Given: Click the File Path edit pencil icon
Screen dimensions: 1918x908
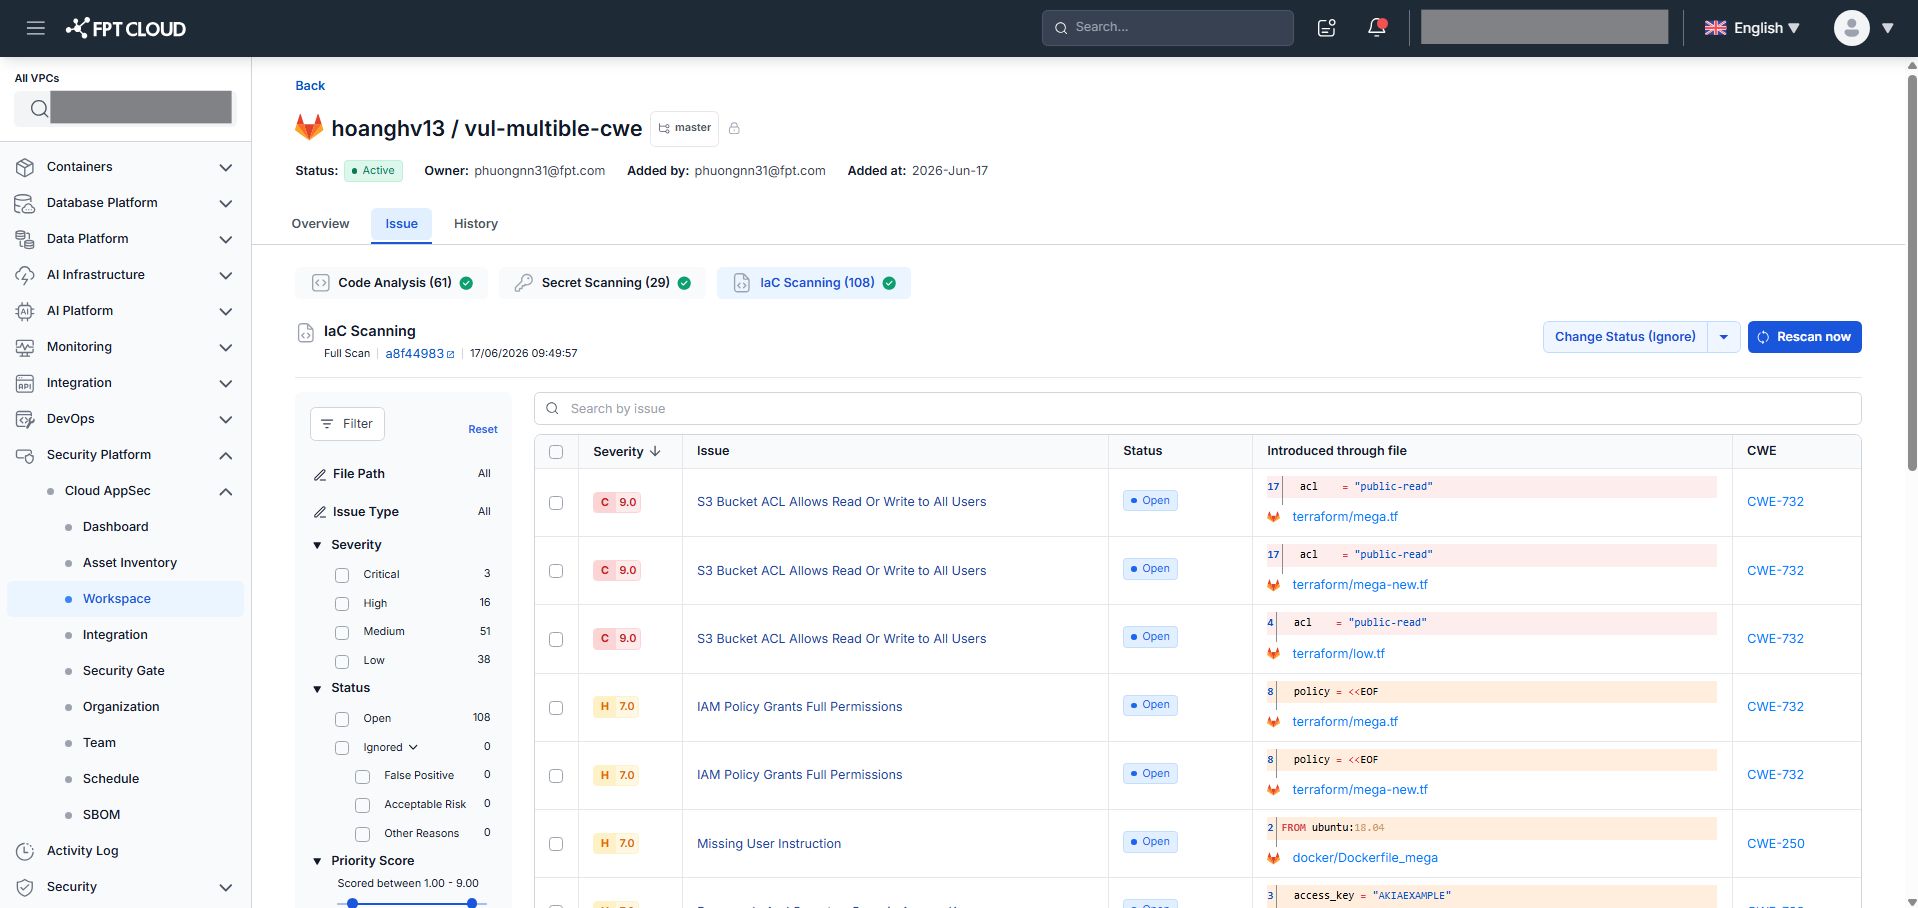Looking at the screenshot, I should [320, 474].
